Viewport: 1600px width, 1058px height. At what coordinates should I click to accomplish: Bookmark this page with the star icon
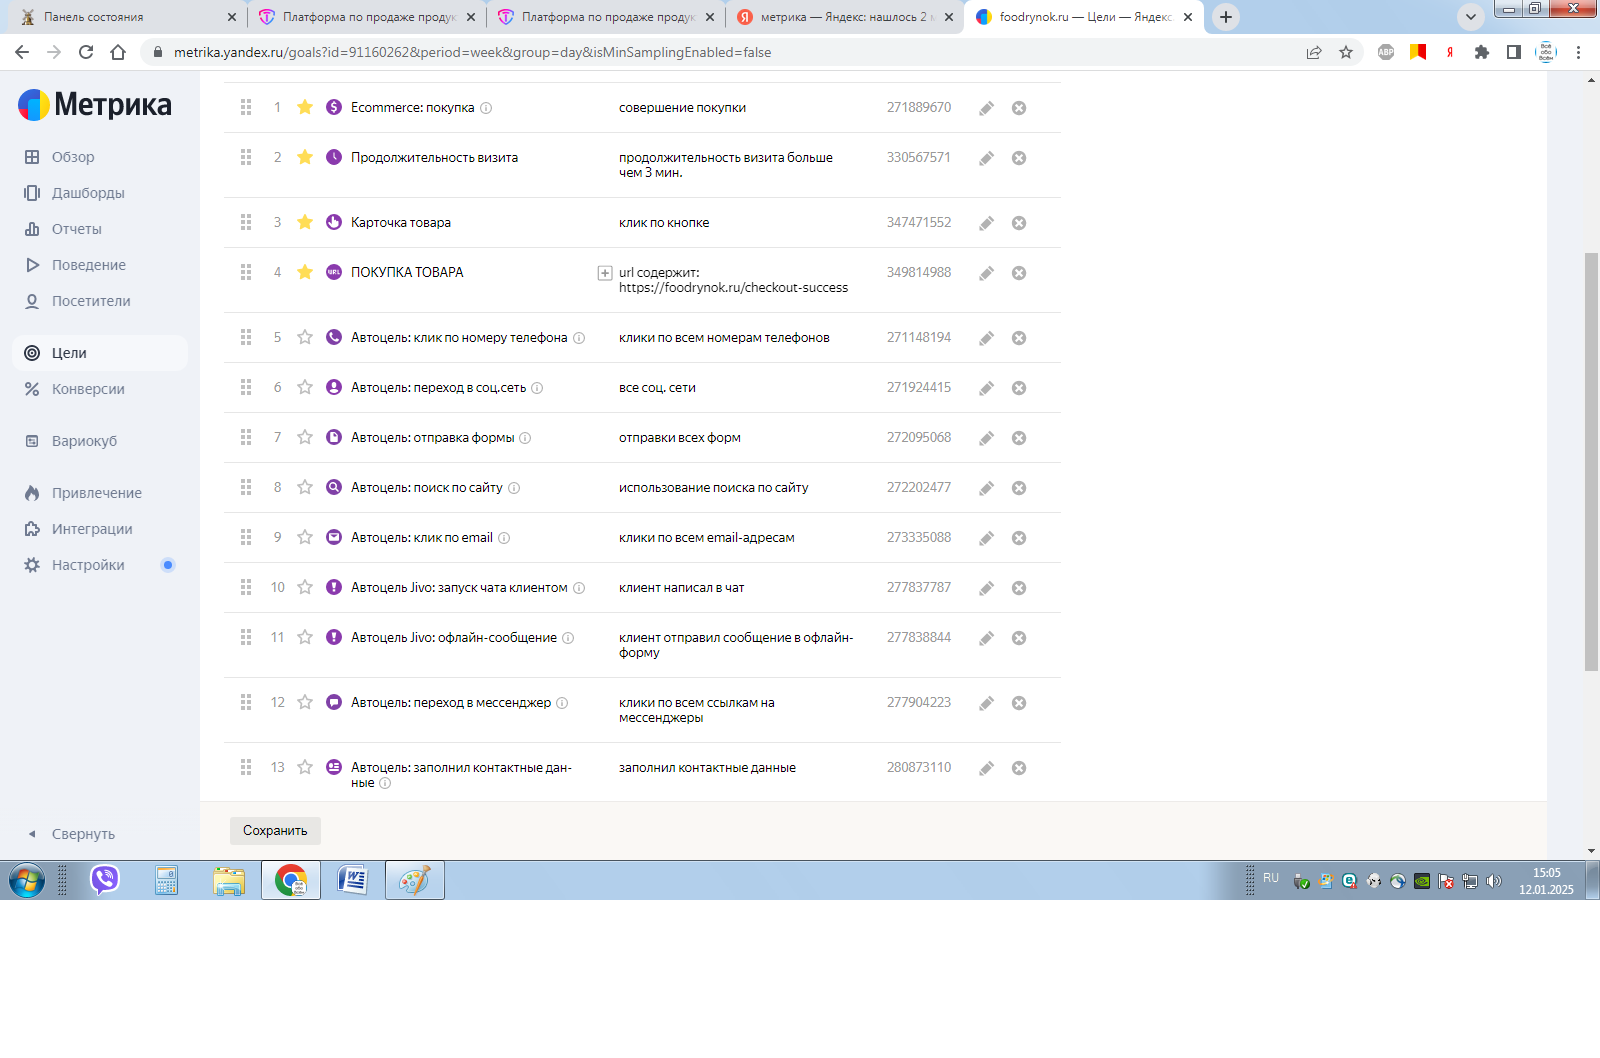click(1346, 52)
